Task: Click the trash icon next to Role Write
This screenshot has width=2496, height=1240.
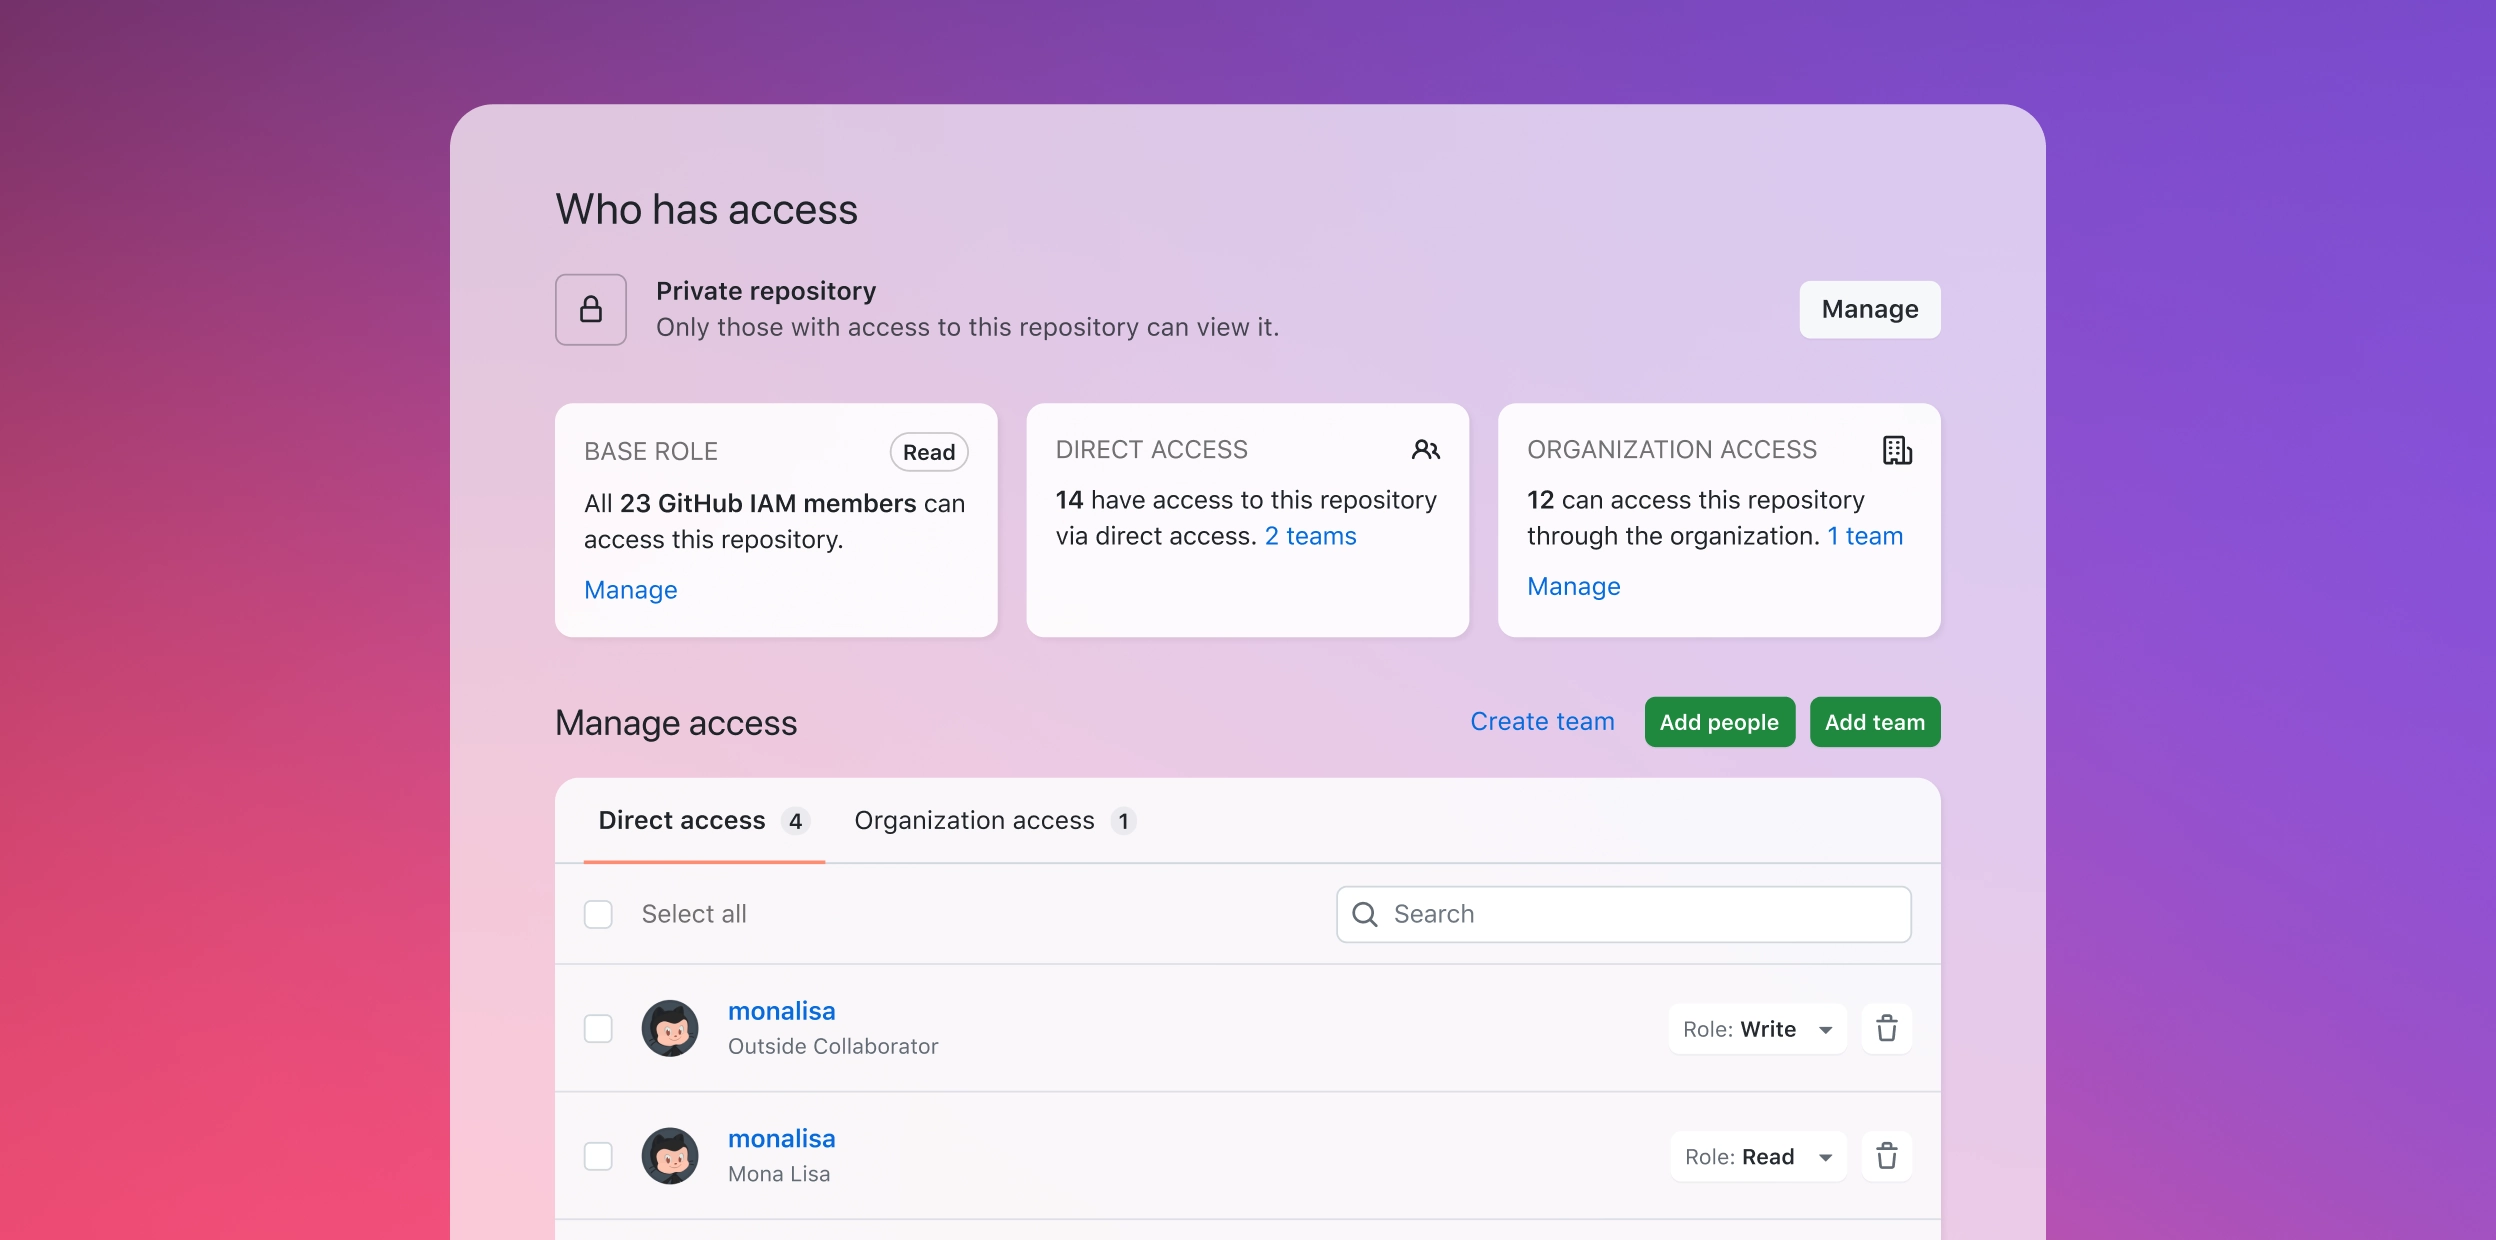Action: click(x=1888, y=1028)
